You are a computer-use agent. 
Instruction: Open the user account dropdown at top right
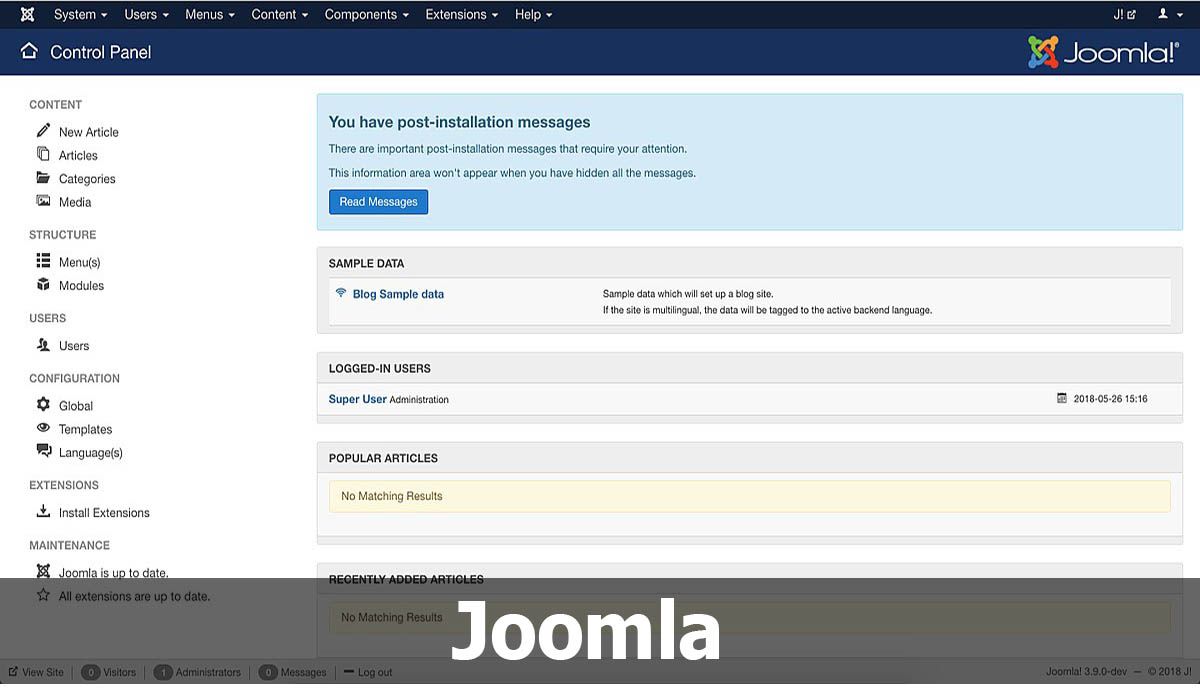click(x=1169, y=14)
